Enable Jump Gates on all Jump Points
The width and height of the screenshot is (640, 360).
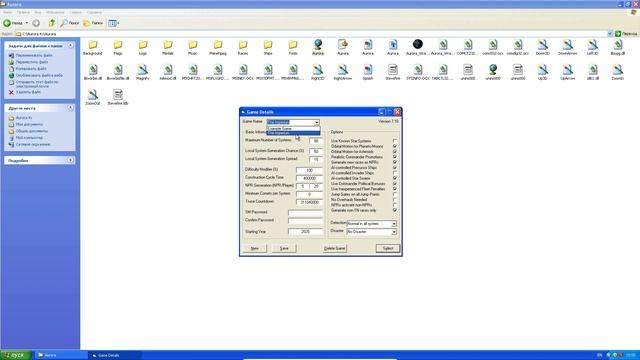(x=394, y=194)
